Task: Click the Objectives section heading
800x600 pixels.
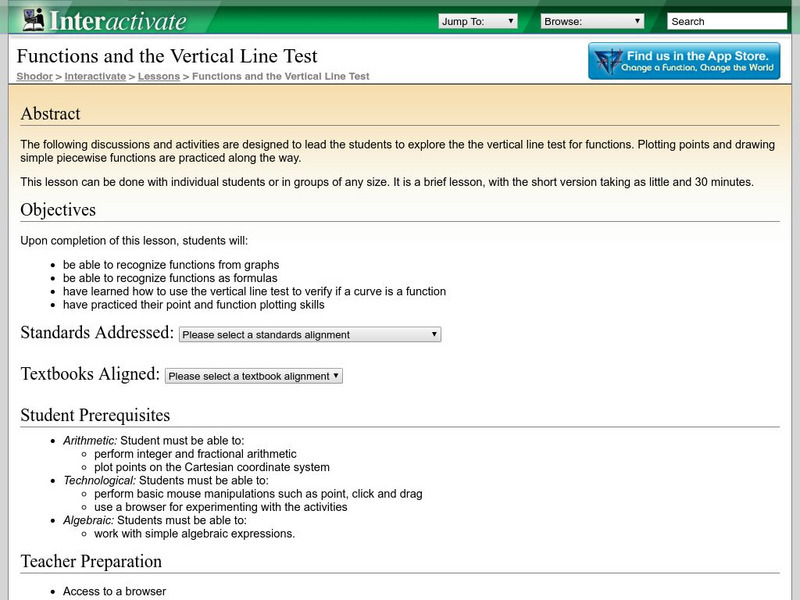Action: pos(58,210)
